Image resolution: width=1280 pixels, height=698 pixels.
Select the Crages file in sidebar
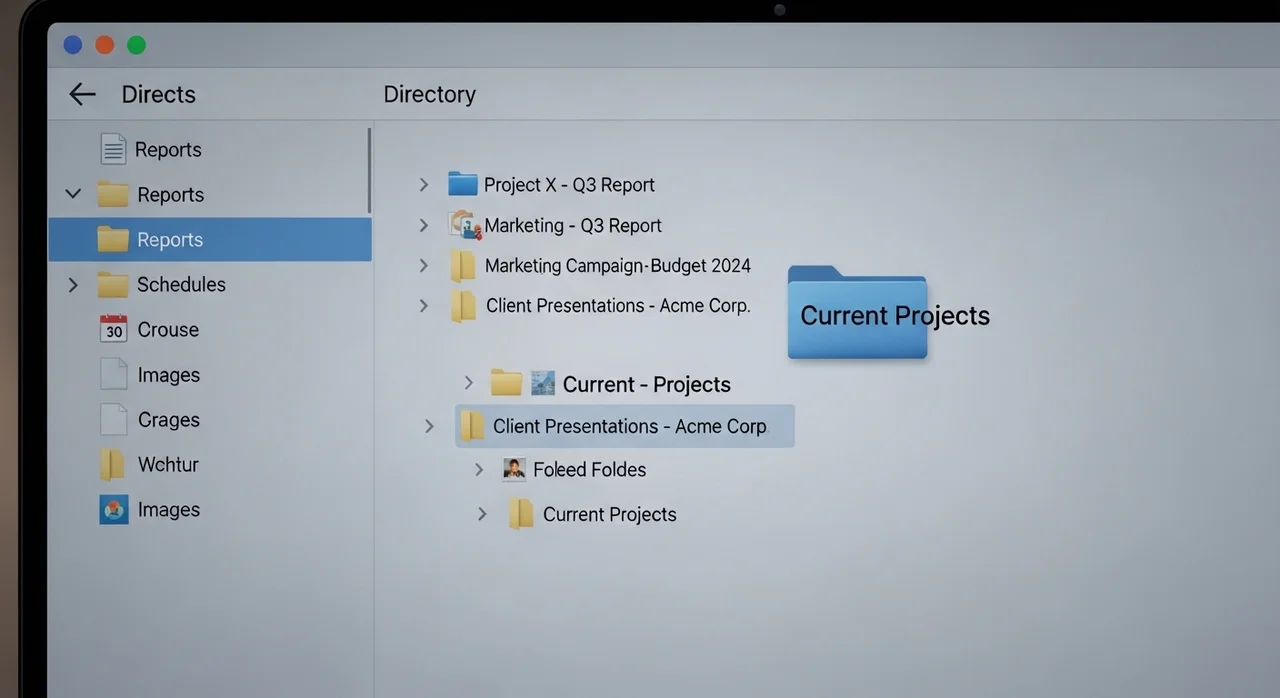click(x=168, y=420)
